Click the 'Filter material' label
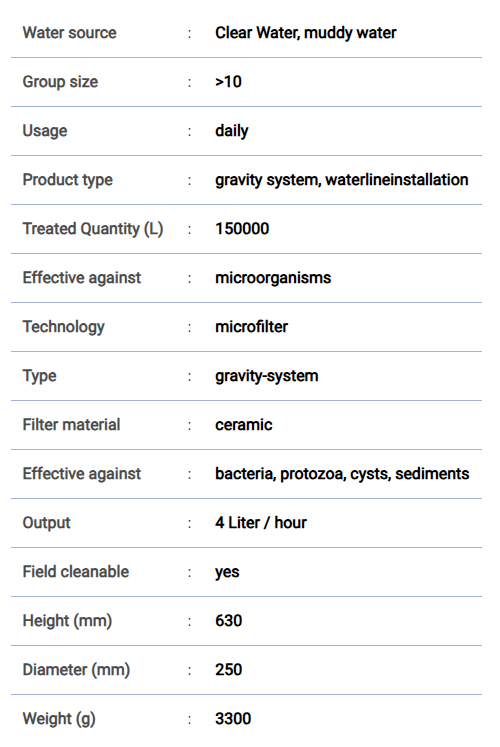Screen dimensions: 500x747 coord(71,424)
